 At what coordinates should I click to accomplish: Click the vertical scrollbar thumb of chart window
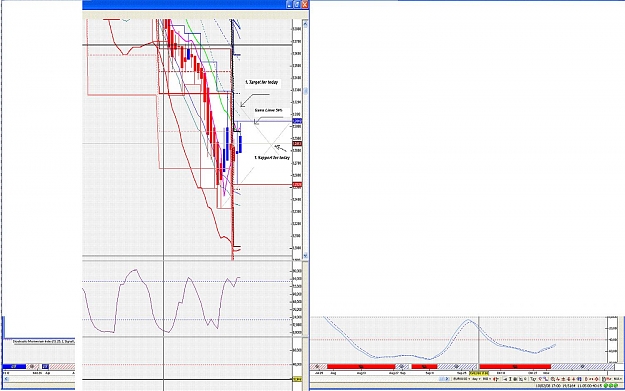[306, 91]
